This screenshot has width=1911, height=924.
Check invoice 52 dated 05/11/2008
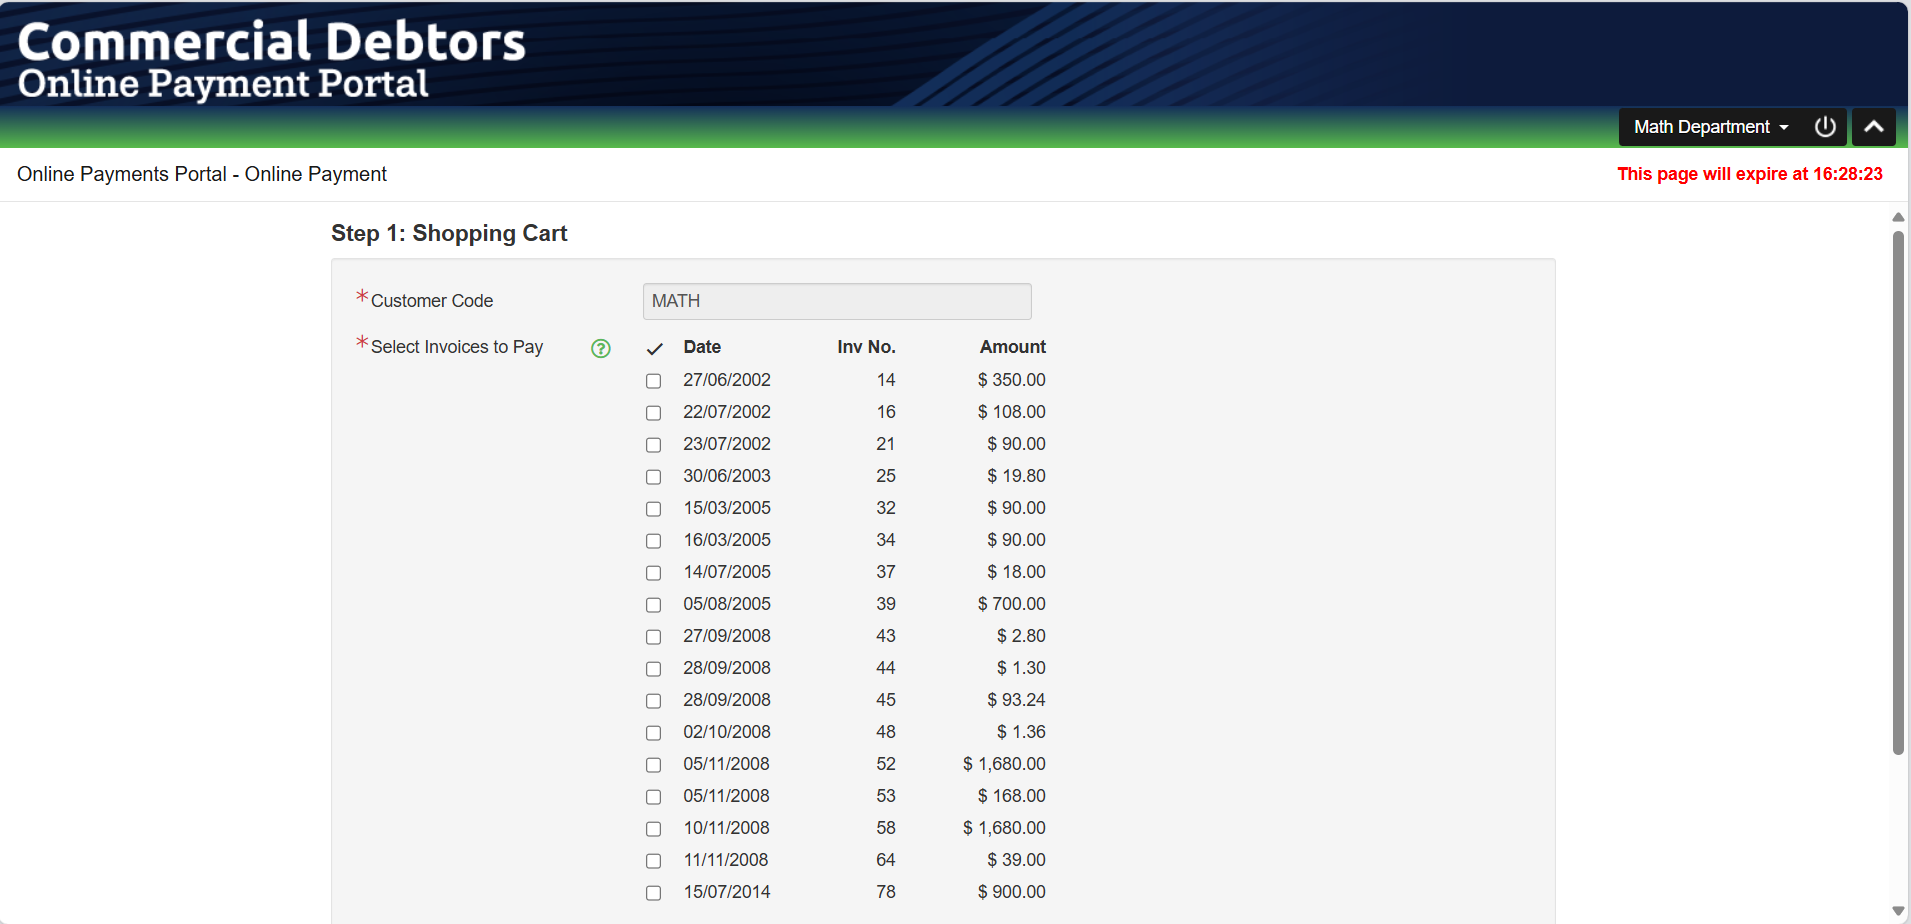654,765
